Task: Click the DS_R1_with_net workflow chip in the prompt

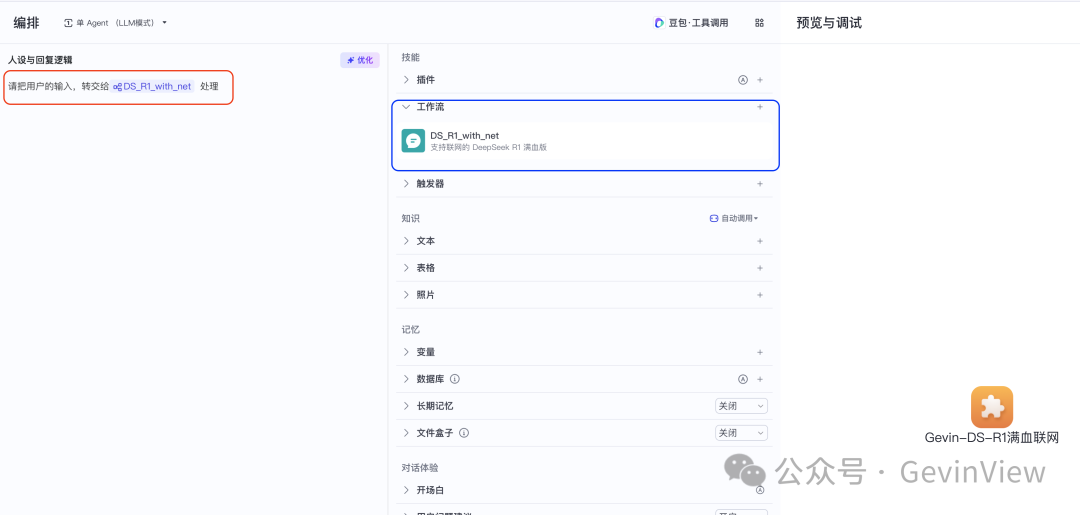Action: point(153,87)
